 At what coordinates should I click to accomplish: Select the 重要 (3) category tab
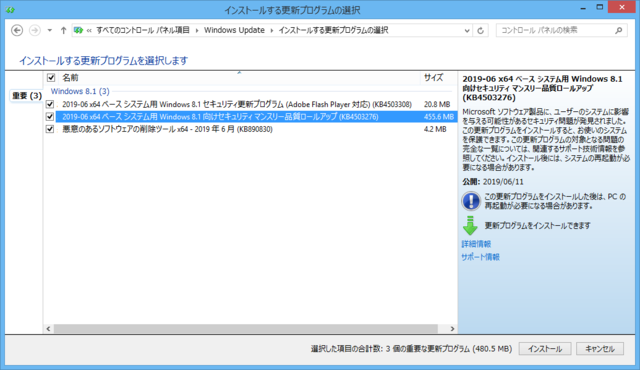pos(27,96)
